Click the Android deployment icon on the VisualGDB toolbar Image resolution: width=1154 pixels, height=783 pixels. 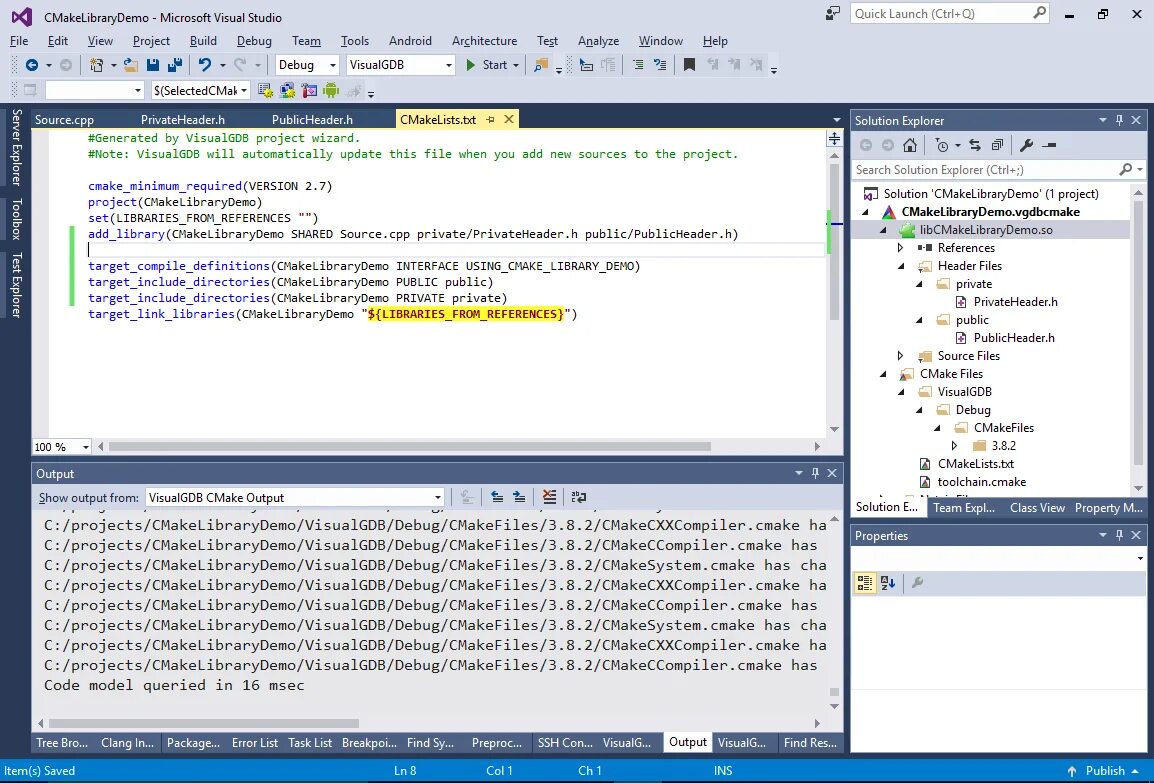coord(329,91)
